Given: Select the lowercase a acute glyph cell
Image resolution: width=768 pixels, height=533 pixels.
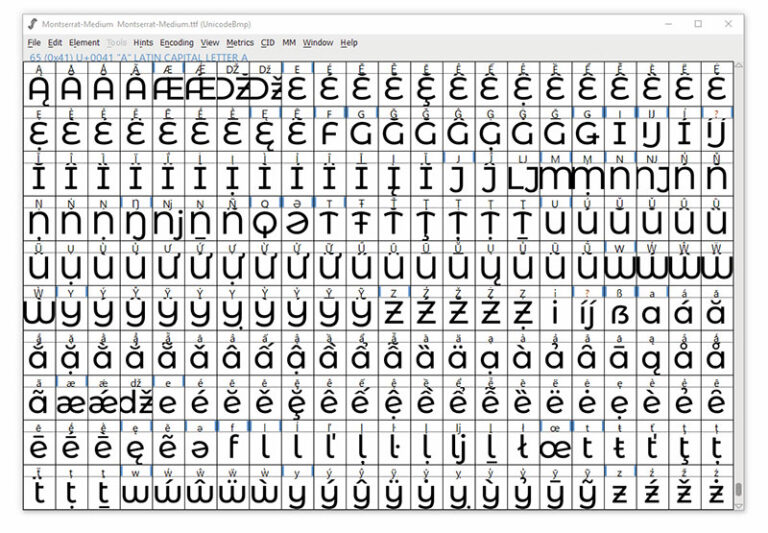Looking at the screenshot, I should [x=686, y=309].
